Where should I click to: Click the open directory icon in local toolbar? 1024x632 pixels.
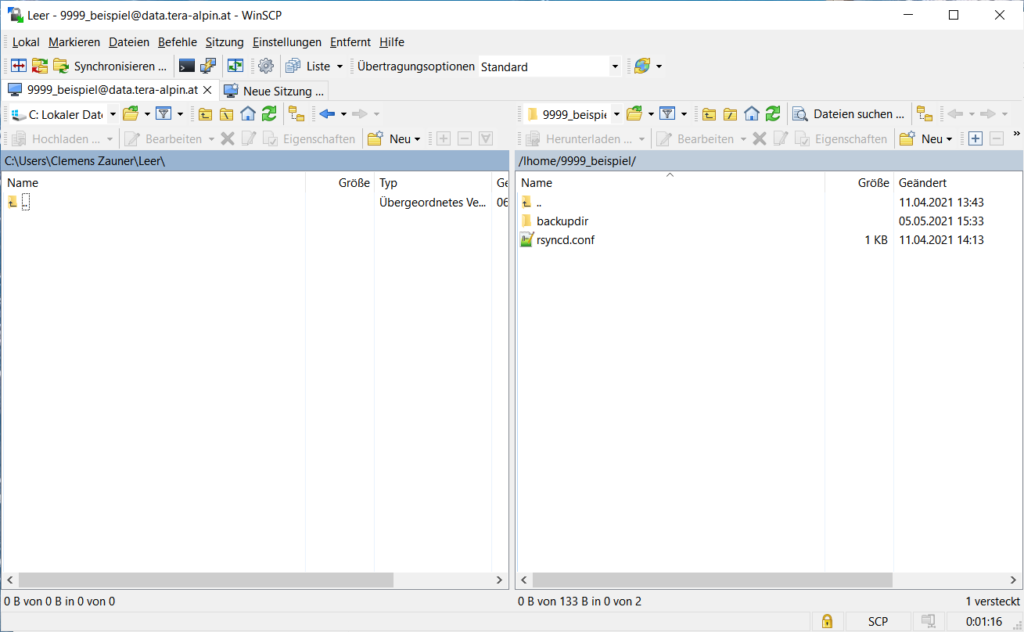click(x=131, y=114)
